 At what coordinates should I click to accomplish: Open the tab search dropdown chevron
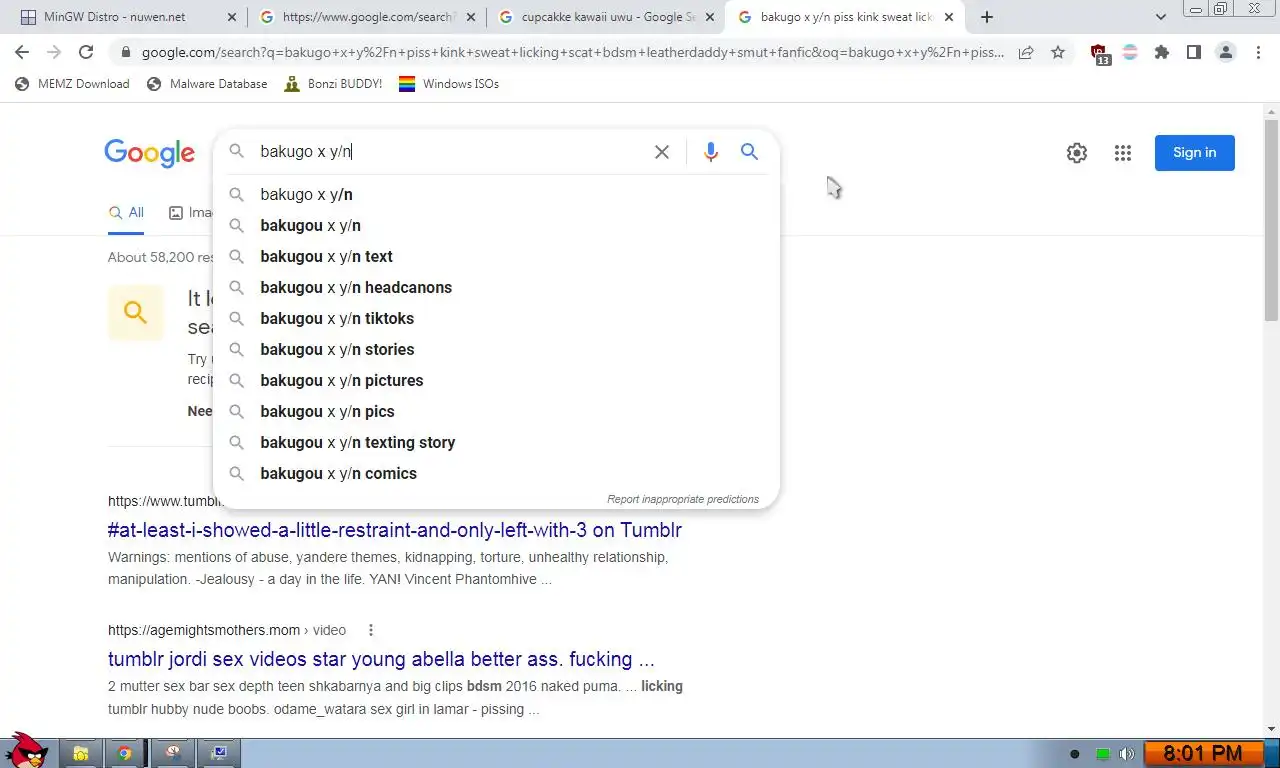tap(1161, 17)
